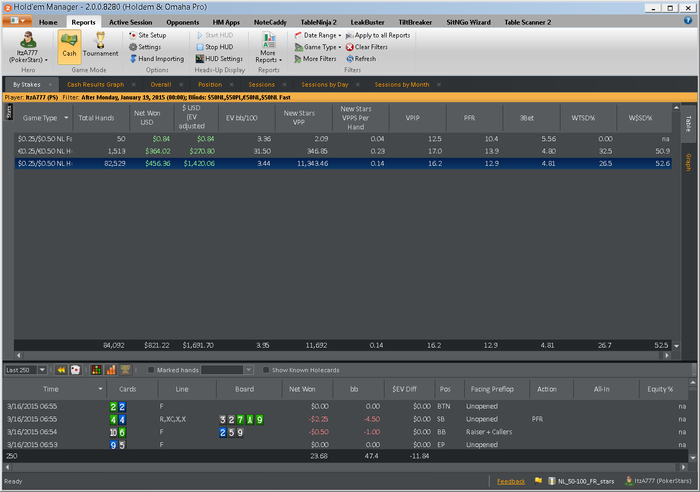The width and height of the screenshot is (700, 492).
Task: Click the Feedback link
Action: click(x=511, y=481)
